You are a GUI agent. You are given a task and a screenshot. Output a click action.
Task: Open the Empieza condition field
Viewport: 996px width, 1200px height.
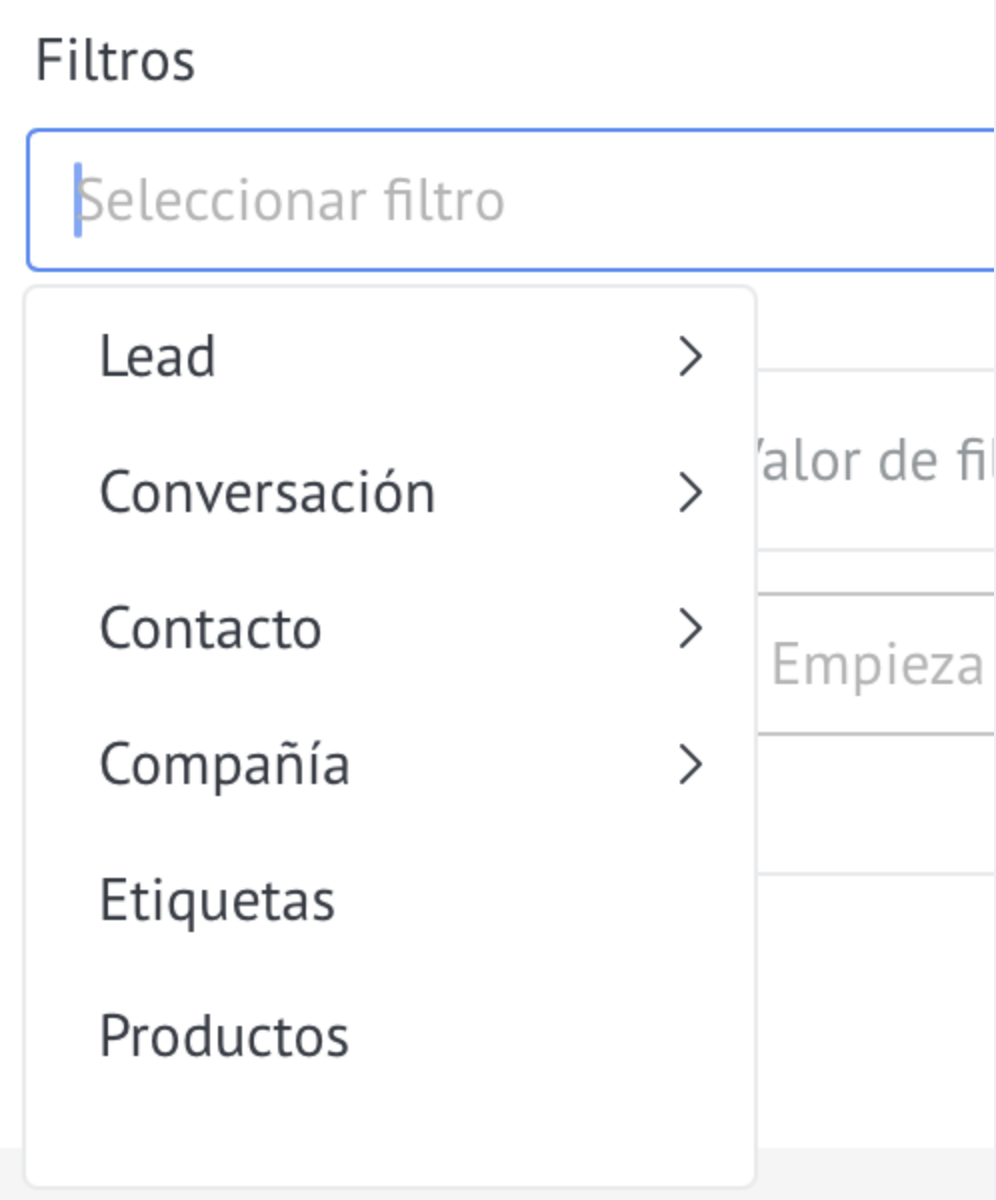pyautogui.click(x=876, y=664)
